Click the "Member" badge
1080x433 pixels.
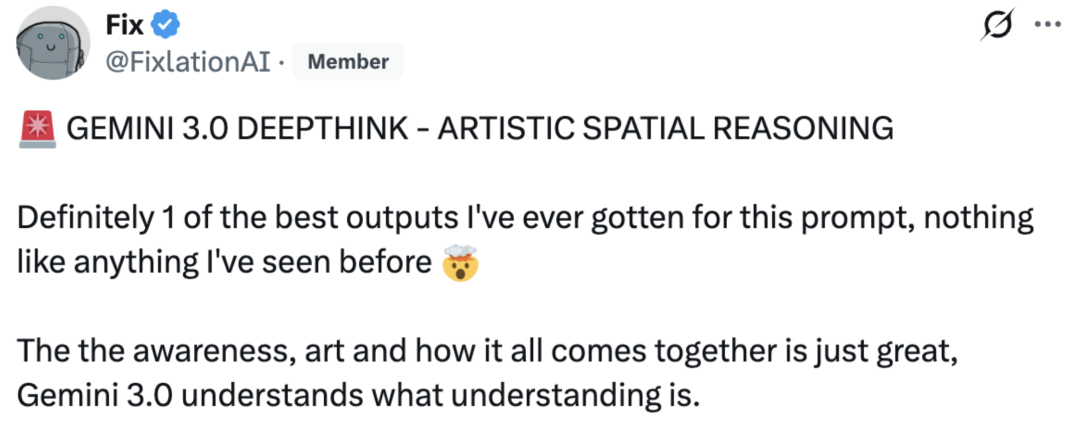point(348,62)
